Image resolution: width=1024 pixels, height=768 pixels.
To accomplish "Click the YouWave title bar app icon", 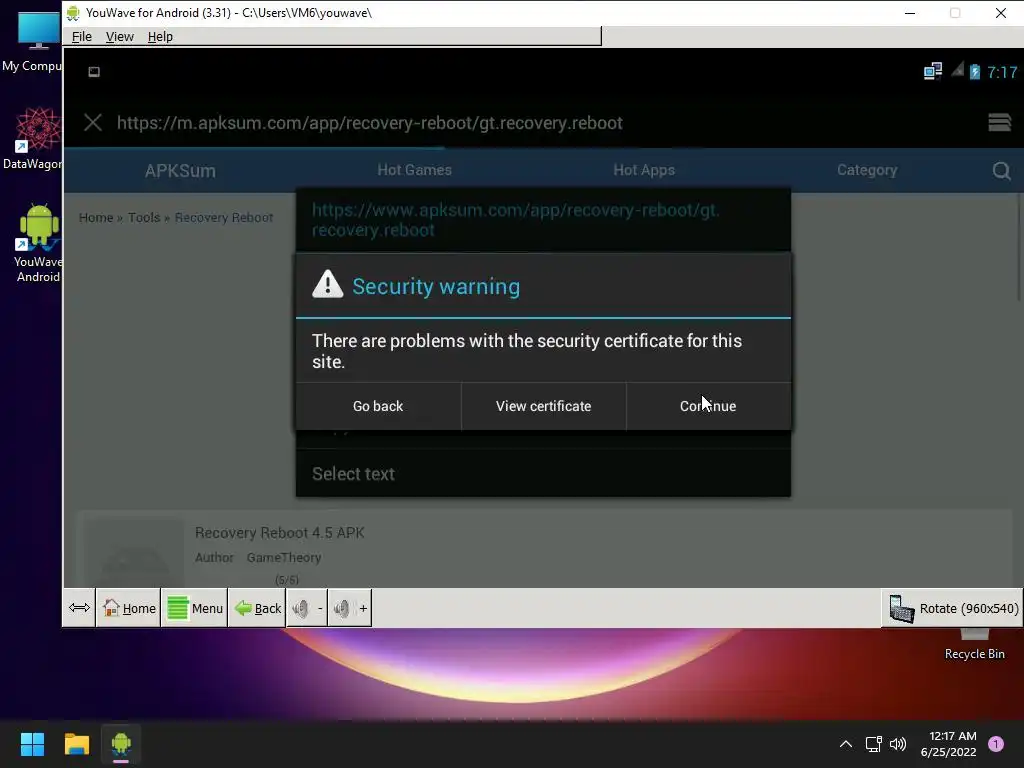I will (73, 13).
